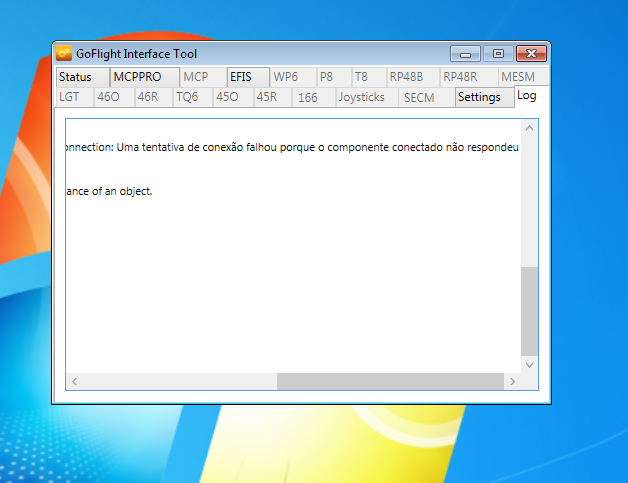The width and height of the screenshot is (628, 483).
Task: Open the Status tab
Action: coord(75,77)
